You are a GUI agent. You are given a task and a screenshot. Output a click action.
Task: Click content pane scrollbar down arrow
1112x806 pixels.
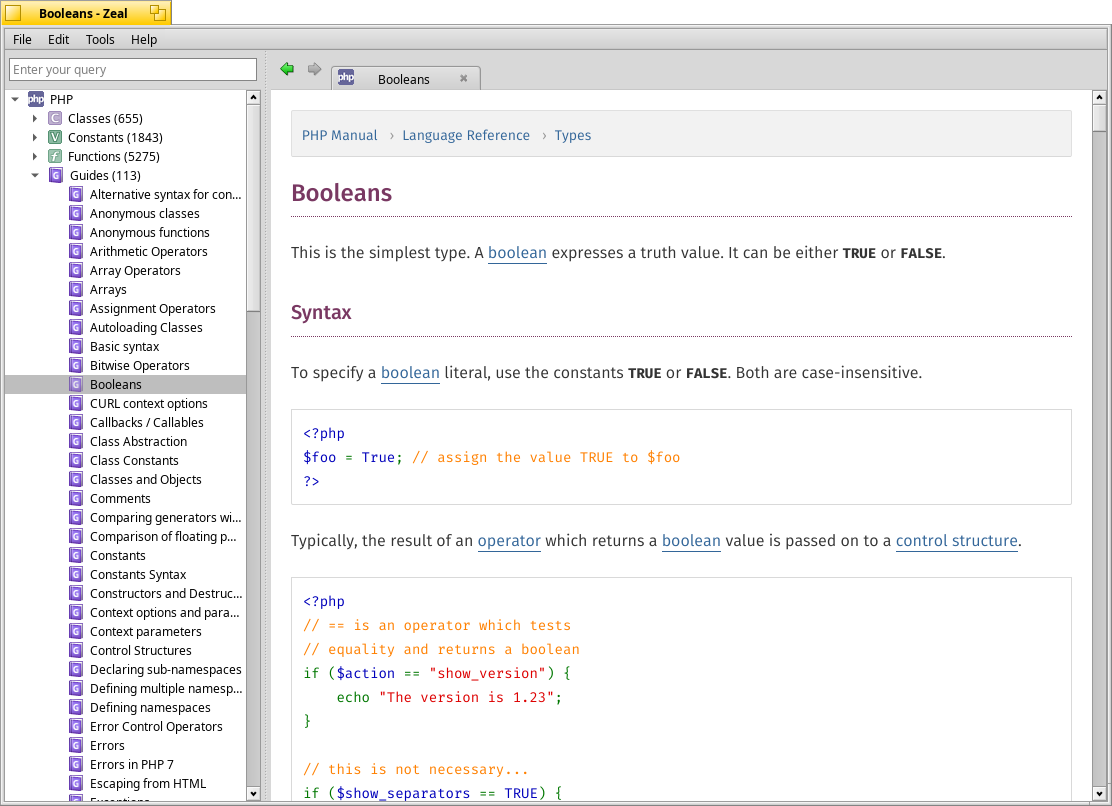tap(1099, 794)
